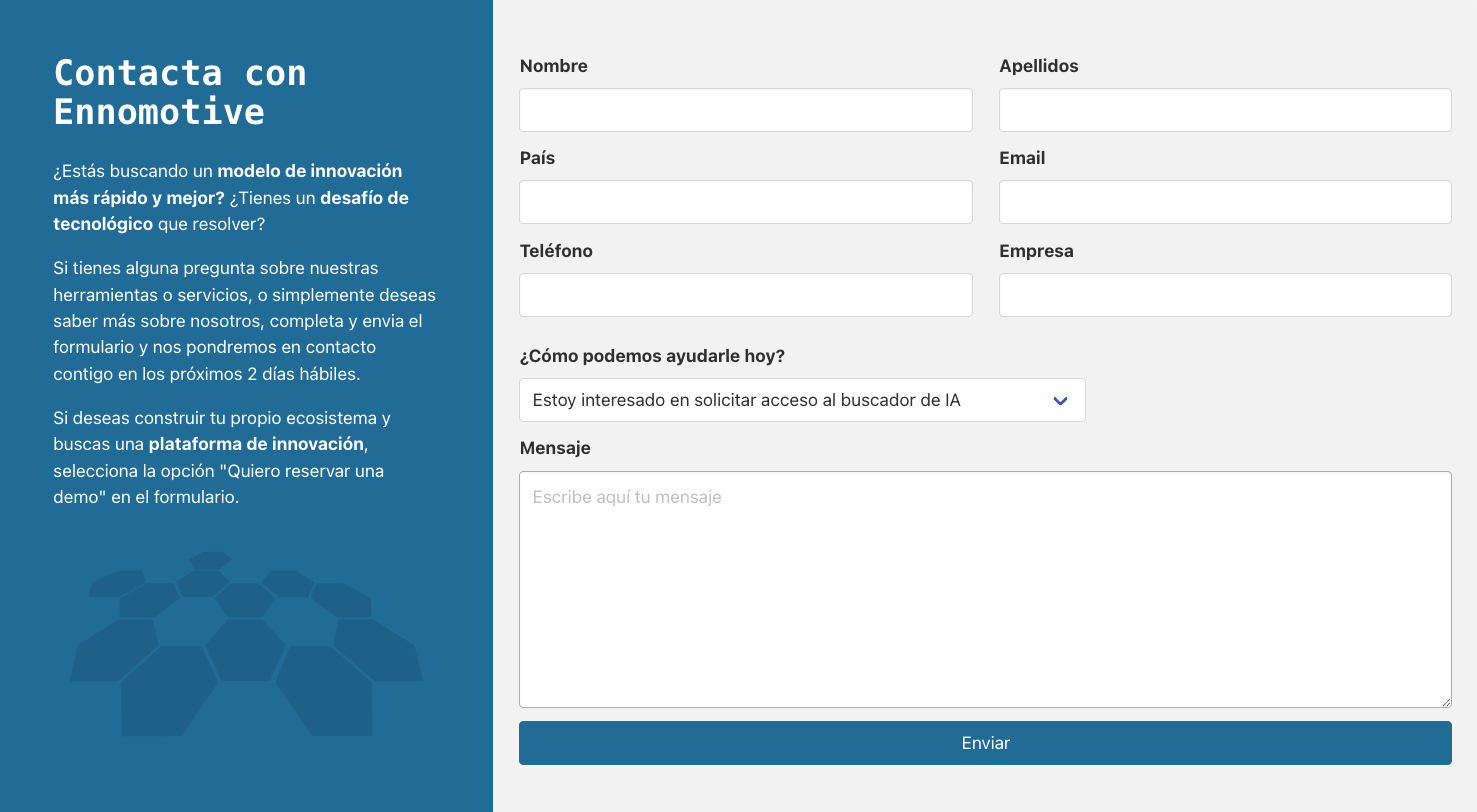Click the bold 'modelo de innovación' text
This screenshot has width=1477, height=812.
pos(310,171)
